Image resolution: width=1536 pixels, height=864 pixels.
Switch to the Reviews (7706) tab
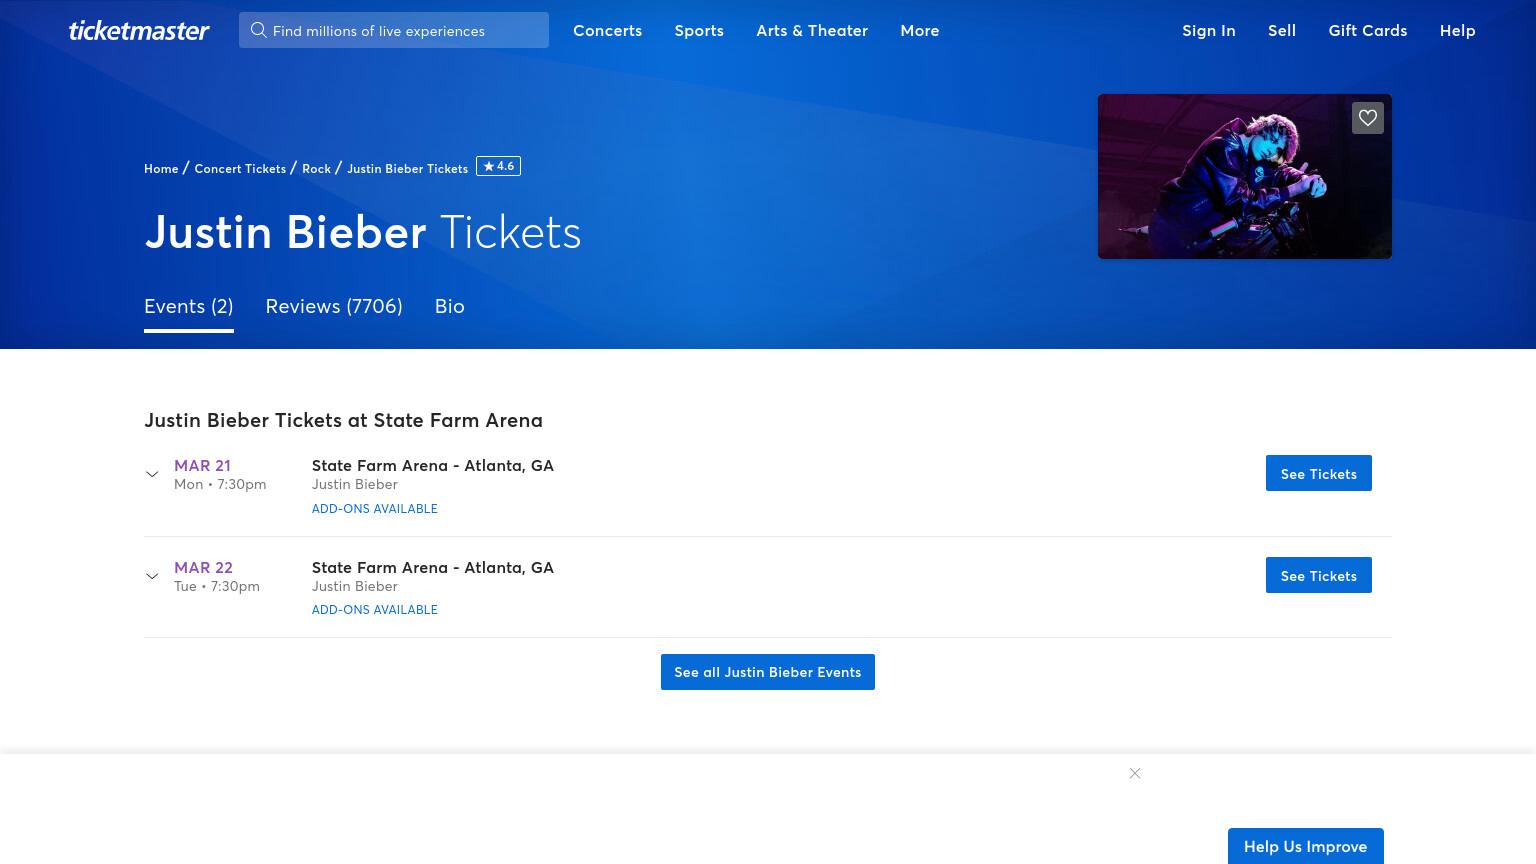pyautogui.click(x=334, y=307)
